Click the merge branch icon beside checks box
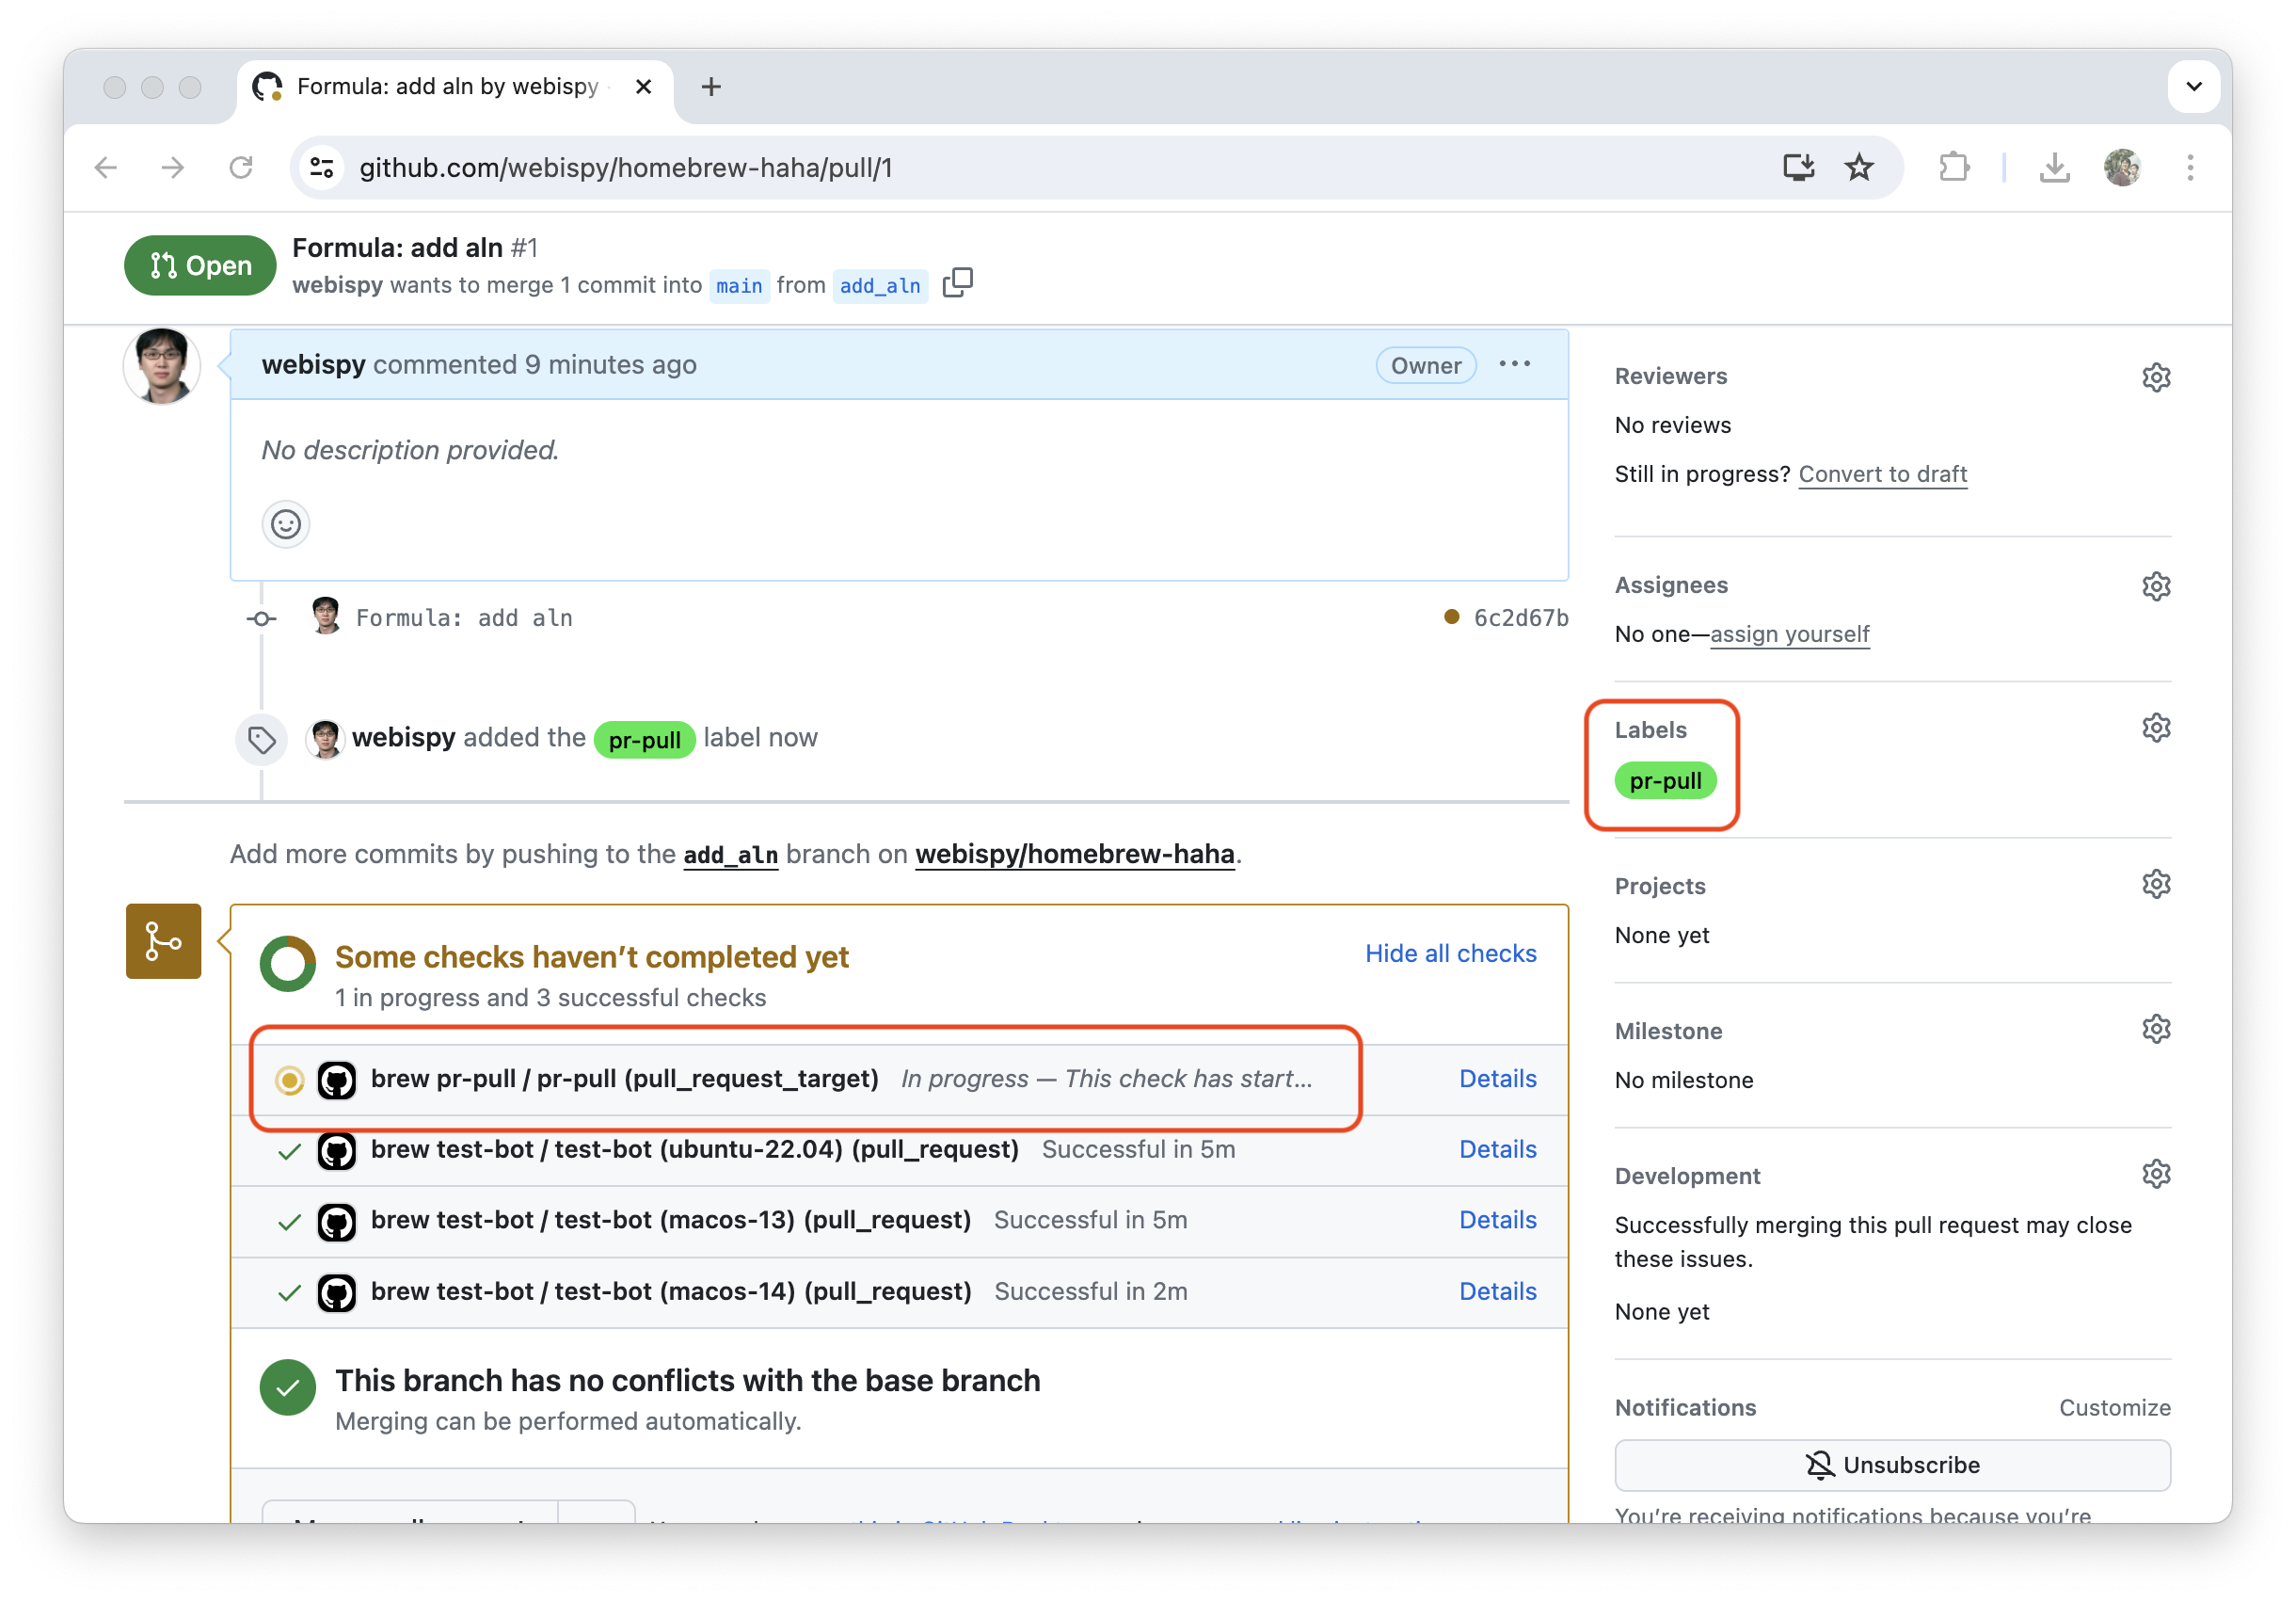This screenshot has height=1602, width=2296. tap(163, 941)
